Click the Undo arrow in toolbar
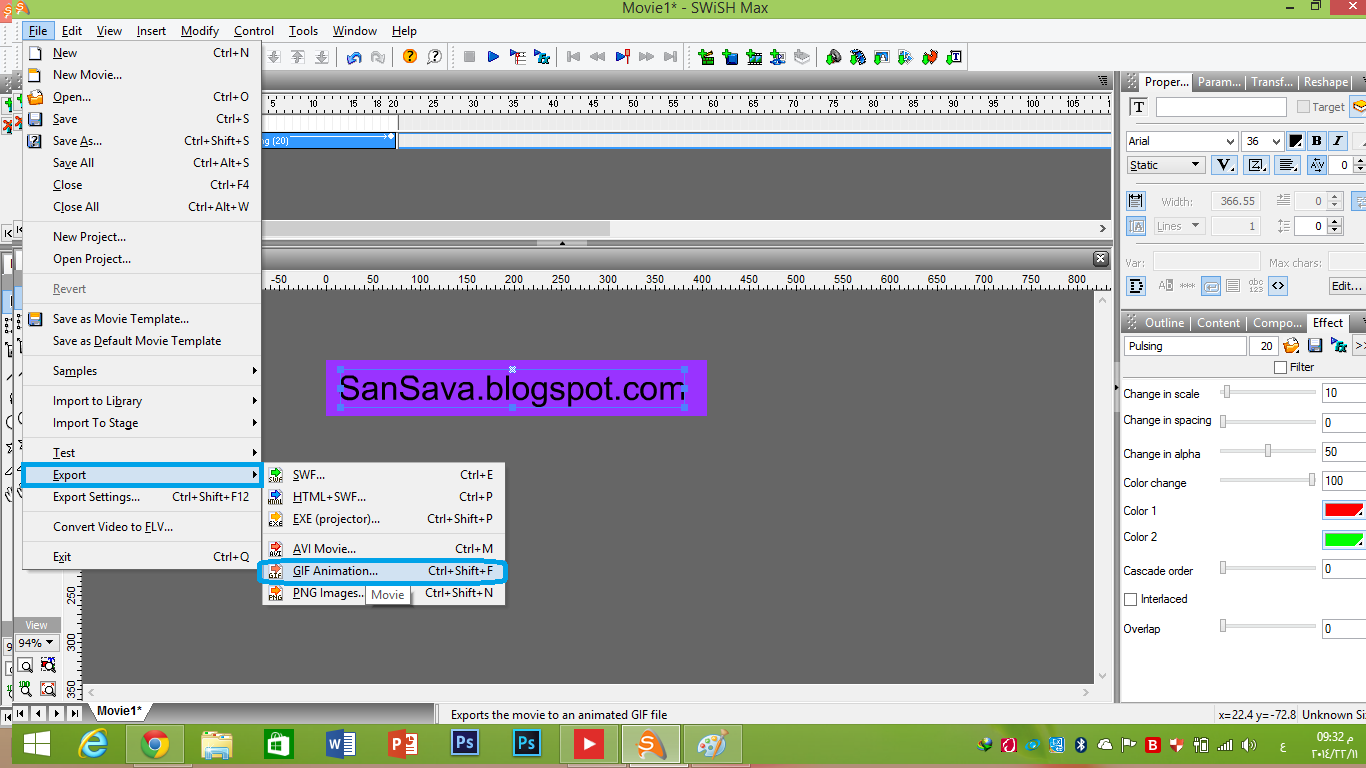Screen dimensions: 1366x768 354,57
